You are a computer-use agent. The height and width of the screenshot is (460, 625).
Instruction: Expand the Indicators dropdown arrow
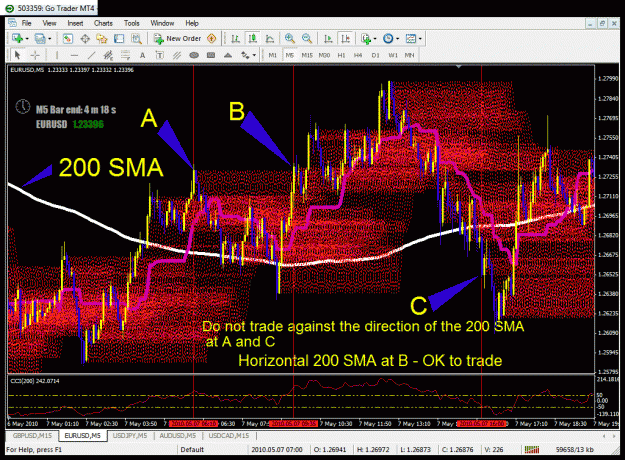[375, 39]
